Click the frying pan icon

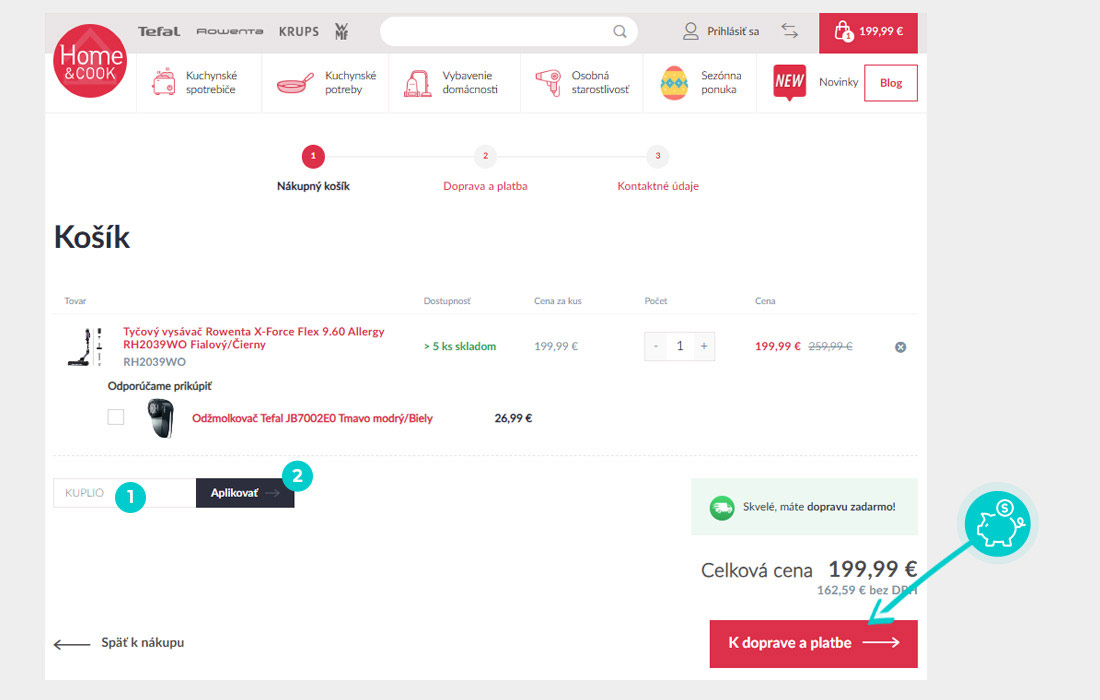pyautogui.click(x=295, y=83)
